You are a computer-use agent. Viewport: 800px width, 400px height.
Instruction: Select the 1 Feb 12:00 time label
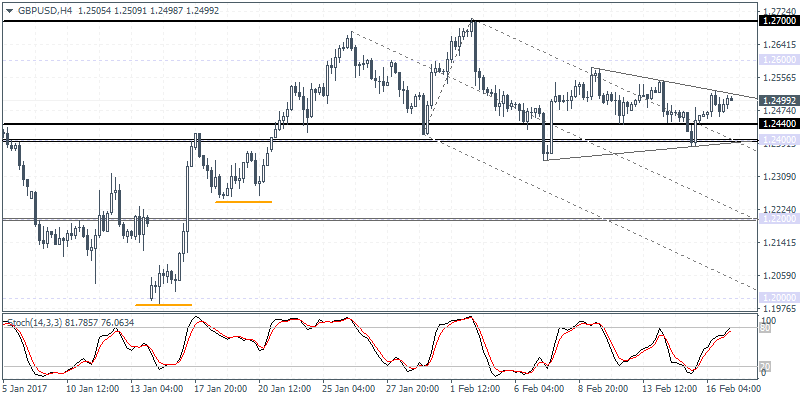click(476, 387)
